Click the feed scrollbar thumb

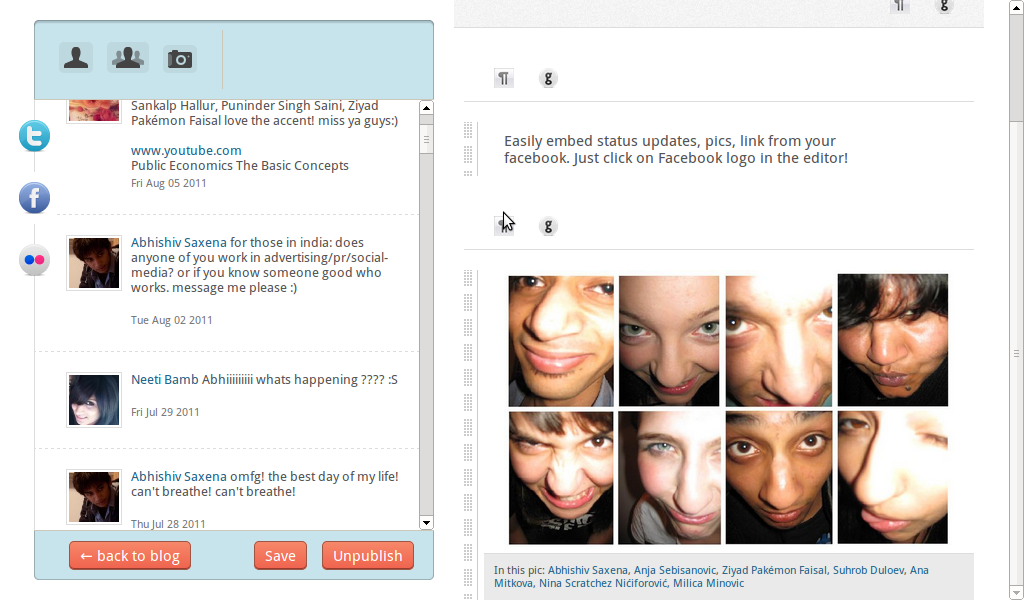426,138
